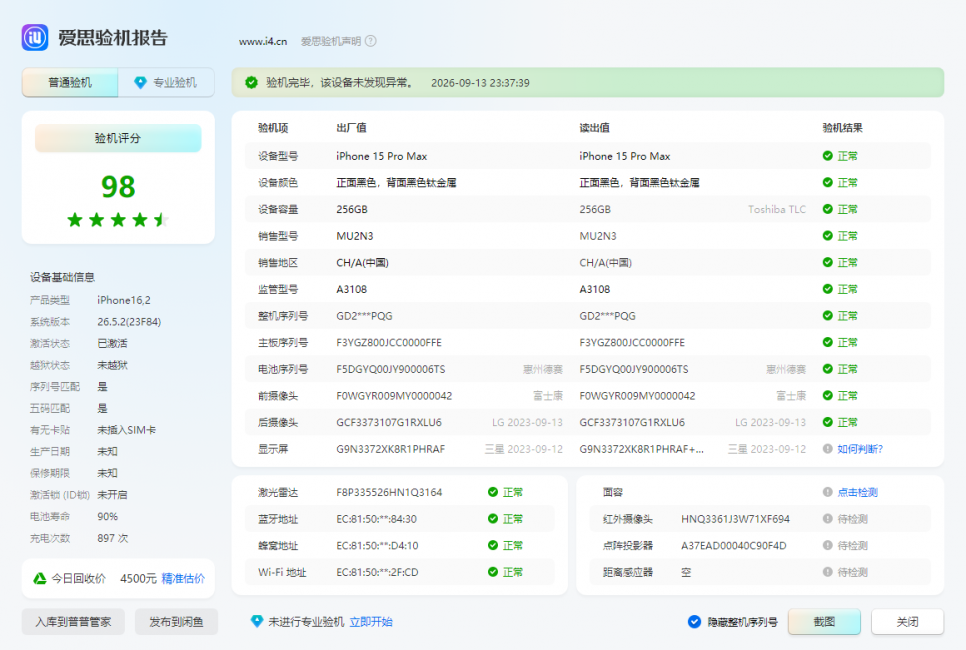
Task: Click the gray info icon in 显示屏 row
Action: 827,449
